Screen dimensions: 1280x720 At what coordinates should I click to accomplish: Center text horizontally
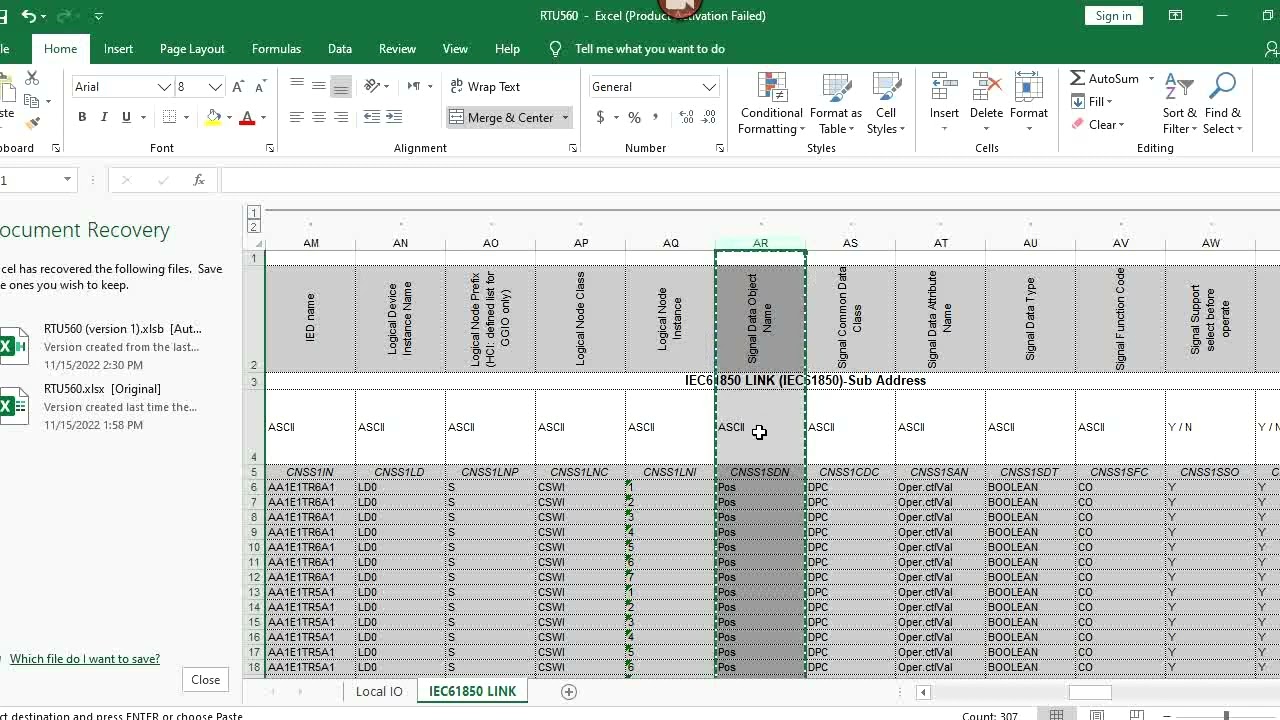click(319, 117)
